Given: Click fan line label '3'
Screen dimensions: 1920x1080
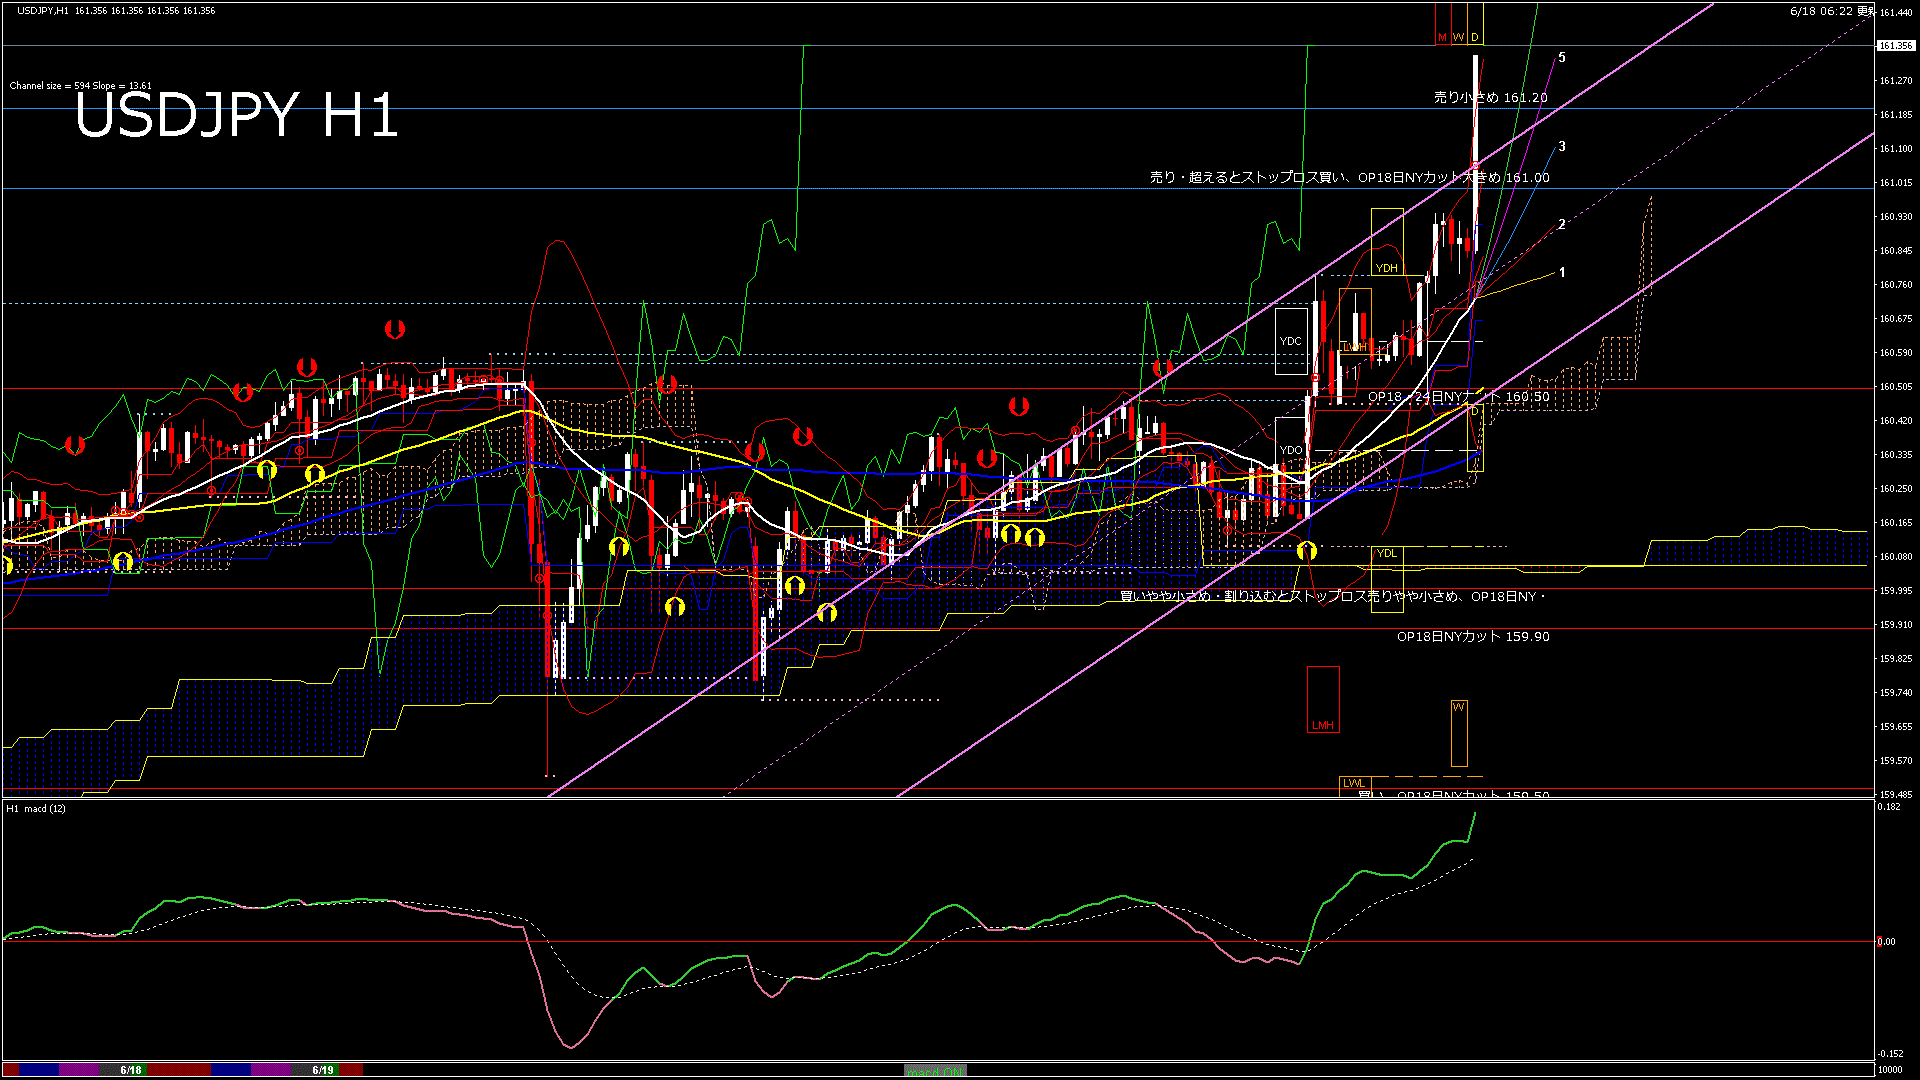Looking at the screenshot, I should tap(1562, 146).
